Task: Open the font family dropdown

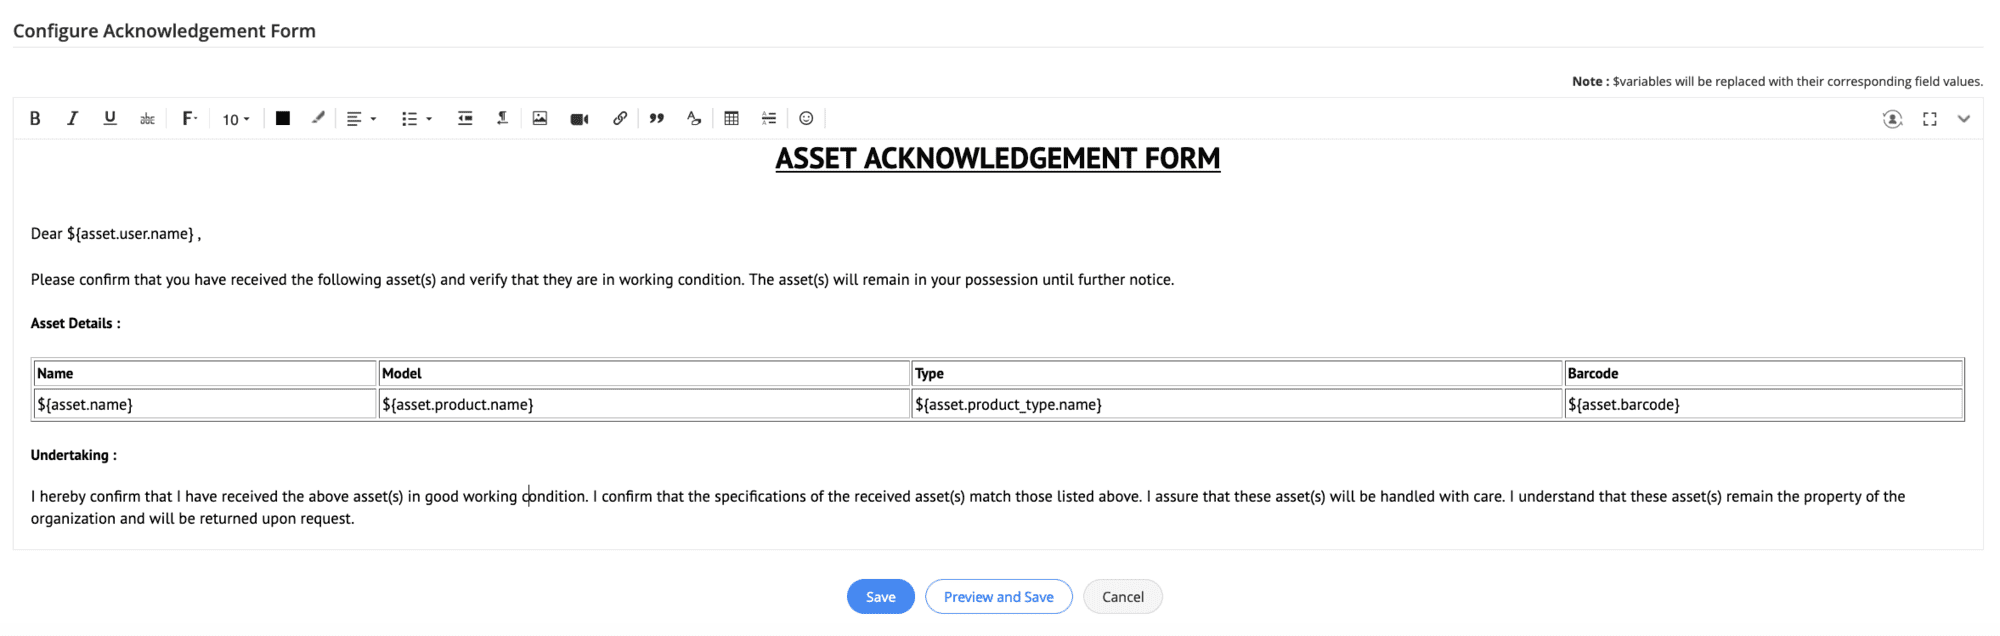Action: (189, 118)
